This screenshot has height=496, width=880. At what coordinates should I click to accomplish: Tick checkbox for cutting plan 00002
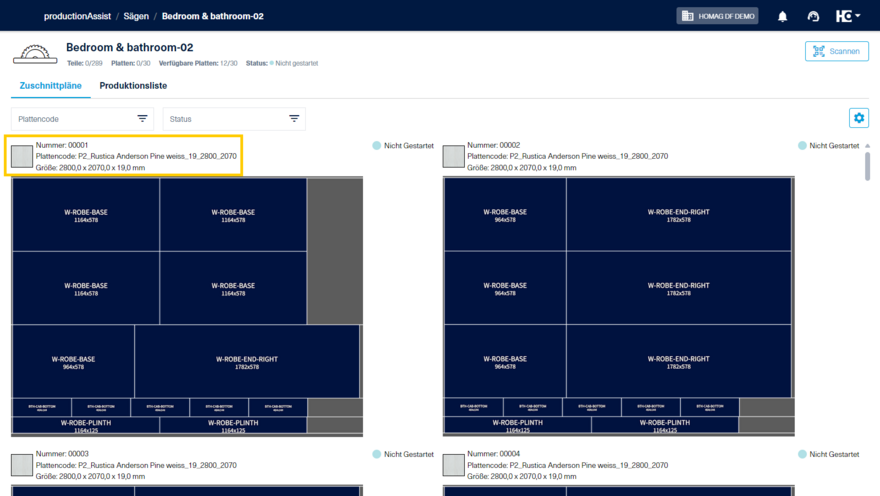click(453, 157)
